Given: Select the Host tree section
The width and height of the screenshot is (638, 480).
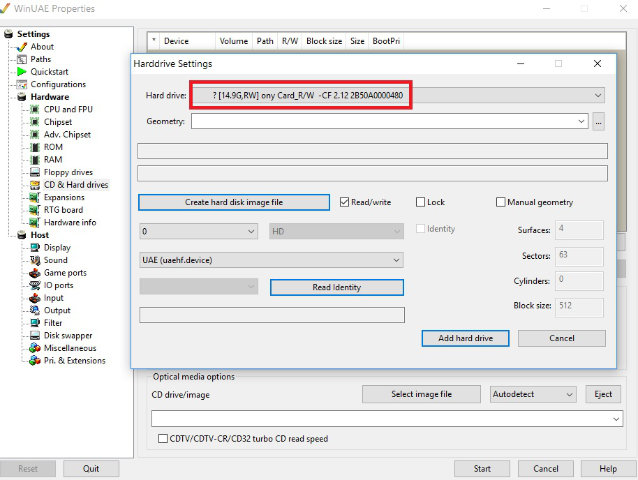Looking at the screenshot, I should (x=39, y=235).
